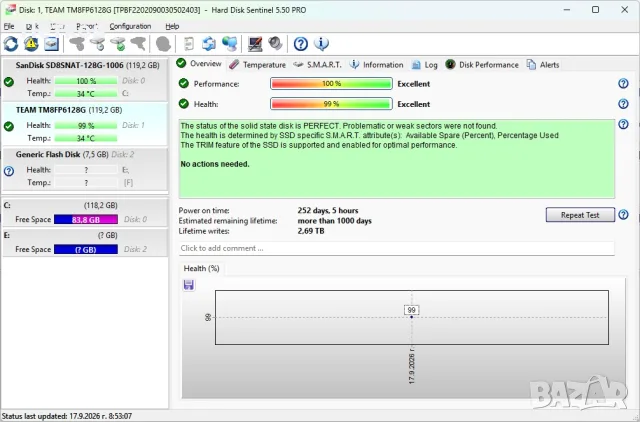Click the gray round blob toolbar icon
Image resolution: width=640 pixels, height=422 pixels.
tap(163, 44)
